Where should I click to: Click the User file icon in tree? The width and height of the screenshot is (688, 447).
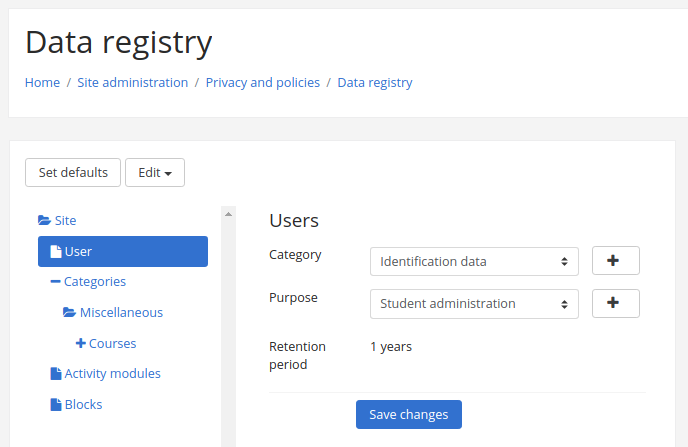pos(56,252)
